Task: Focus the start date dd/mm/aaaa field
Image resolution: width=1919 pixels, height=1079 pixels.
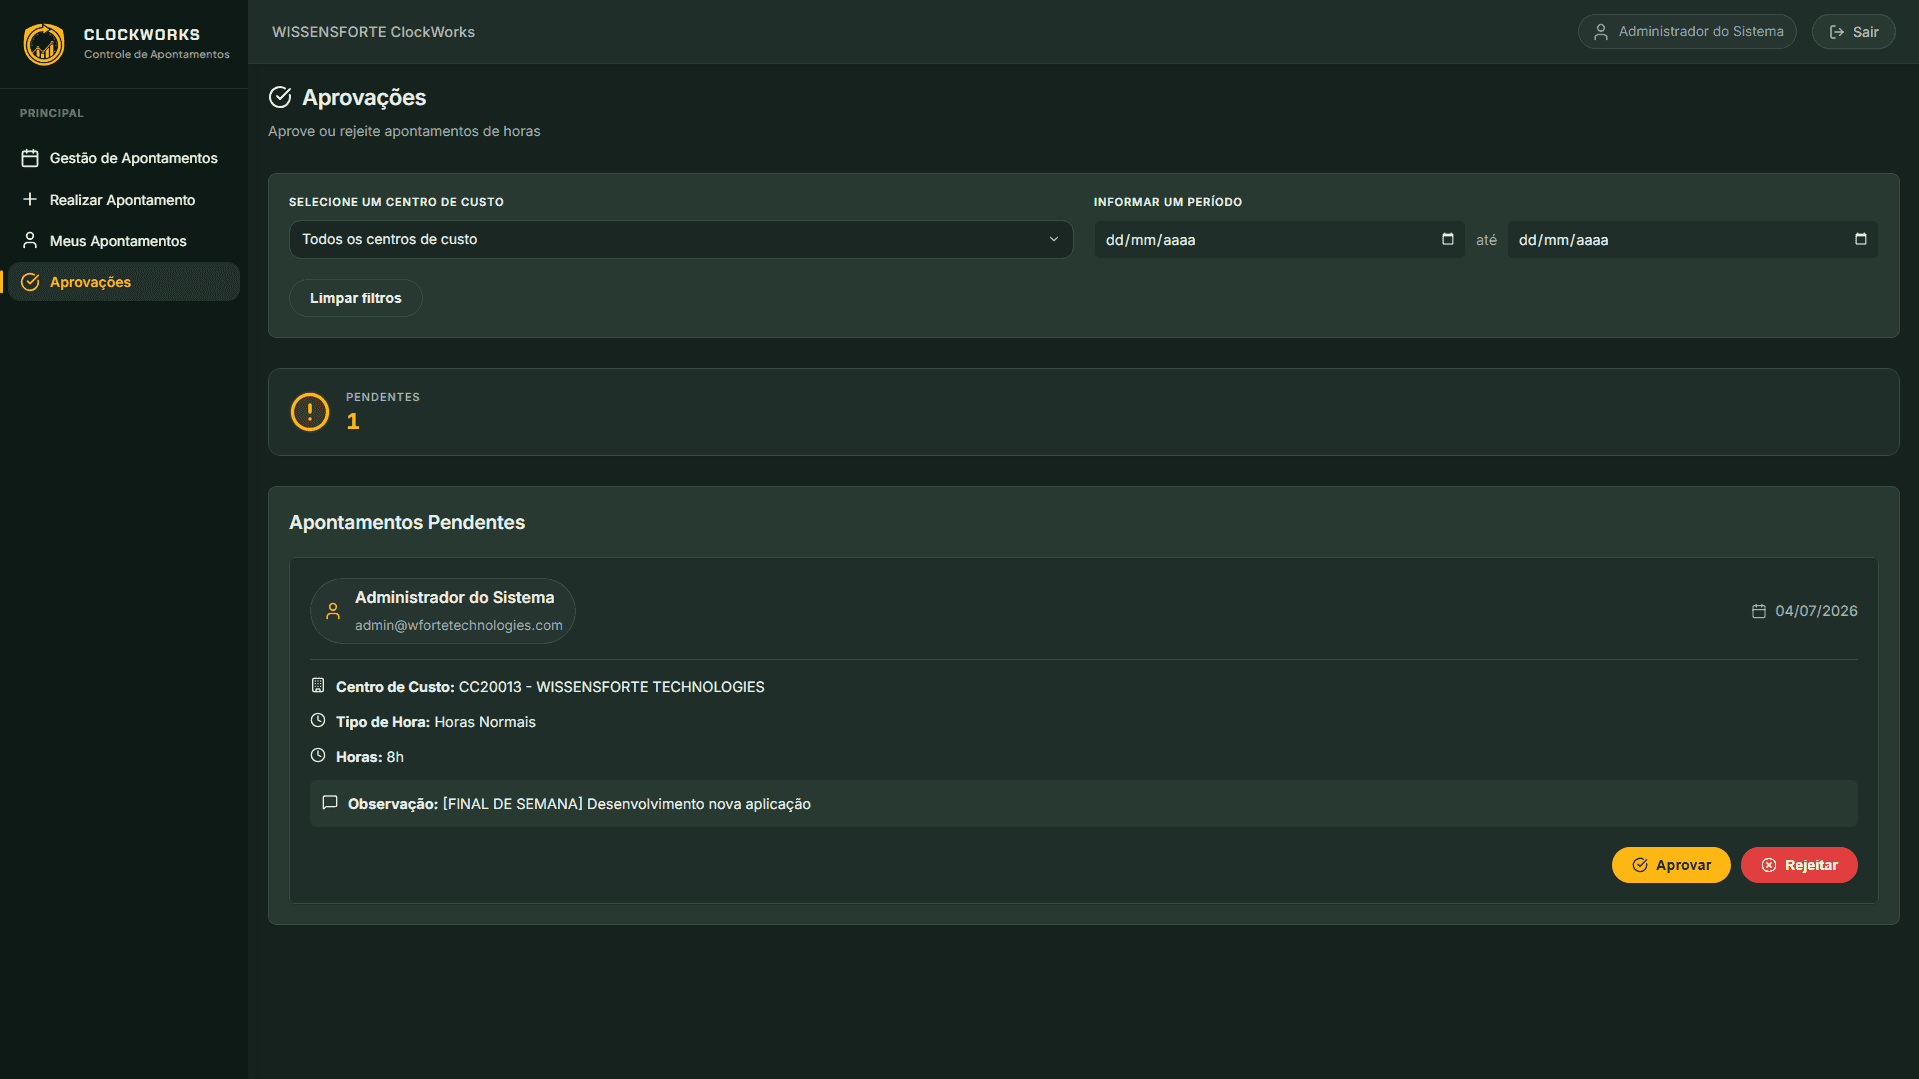Action: click(1279, 239)
